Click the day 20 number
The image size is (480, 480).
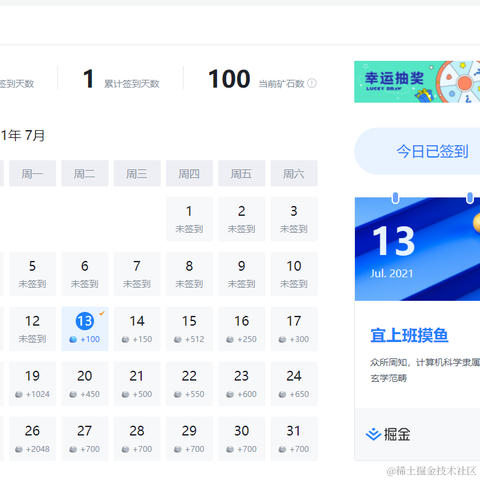click(85, 376)
